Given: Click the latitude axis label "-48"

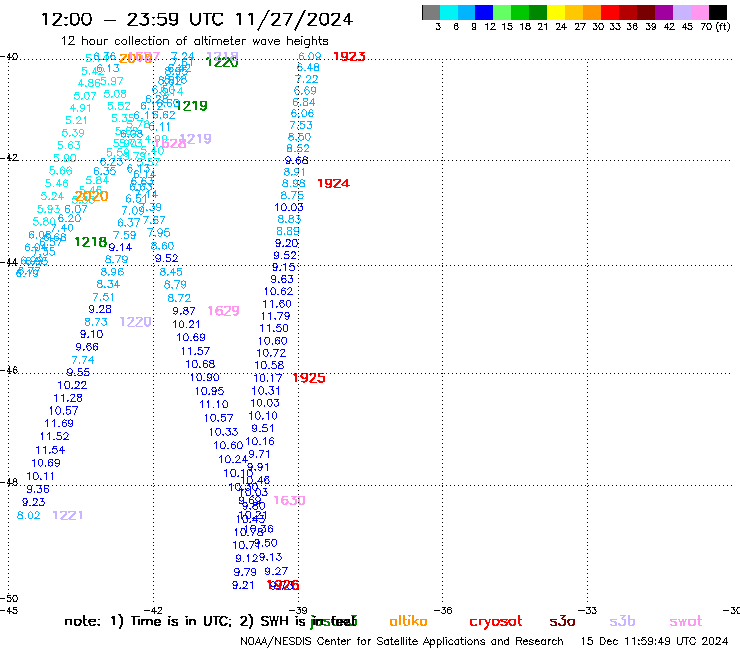Looking at the screenshot, I should point(9,482).
